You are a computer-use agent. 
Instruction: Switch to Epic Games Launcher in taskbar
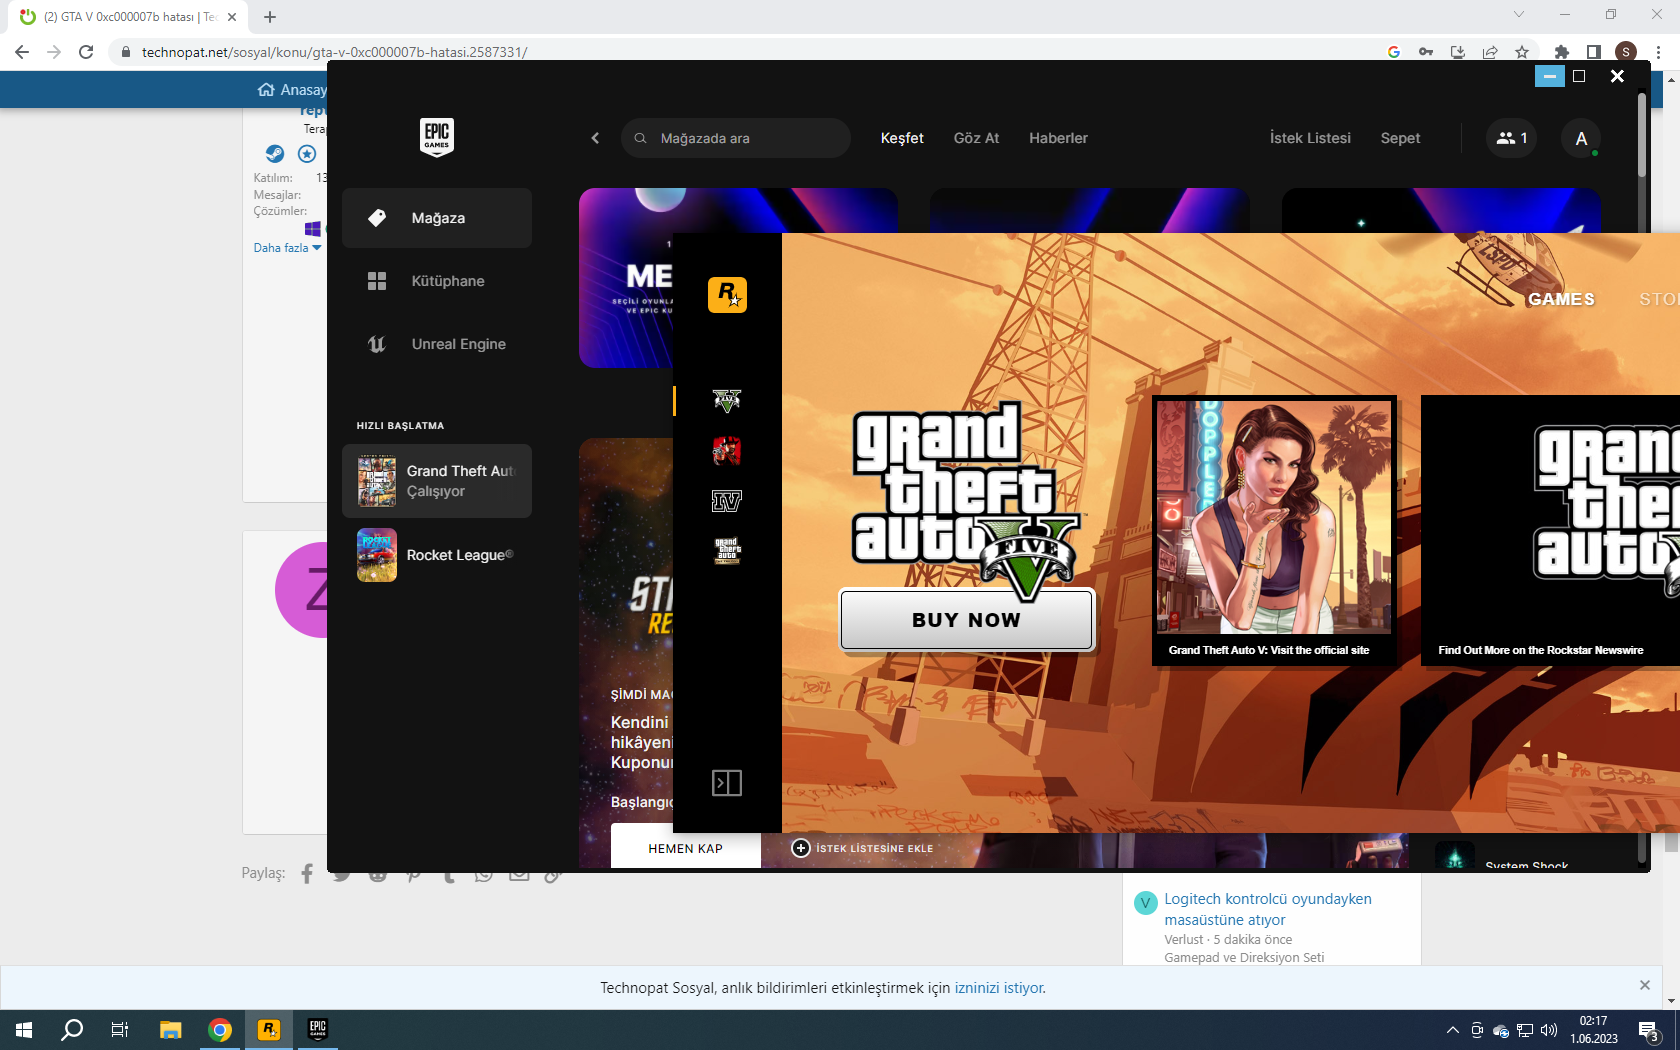(318, 1030)
